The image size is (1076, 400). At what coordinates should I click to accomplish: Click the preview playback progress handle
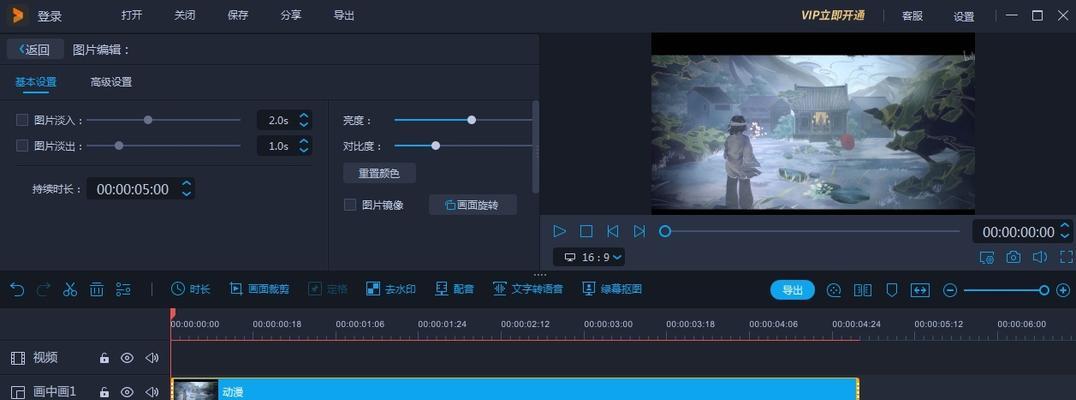pyautogui.click(x=664, y=231)
